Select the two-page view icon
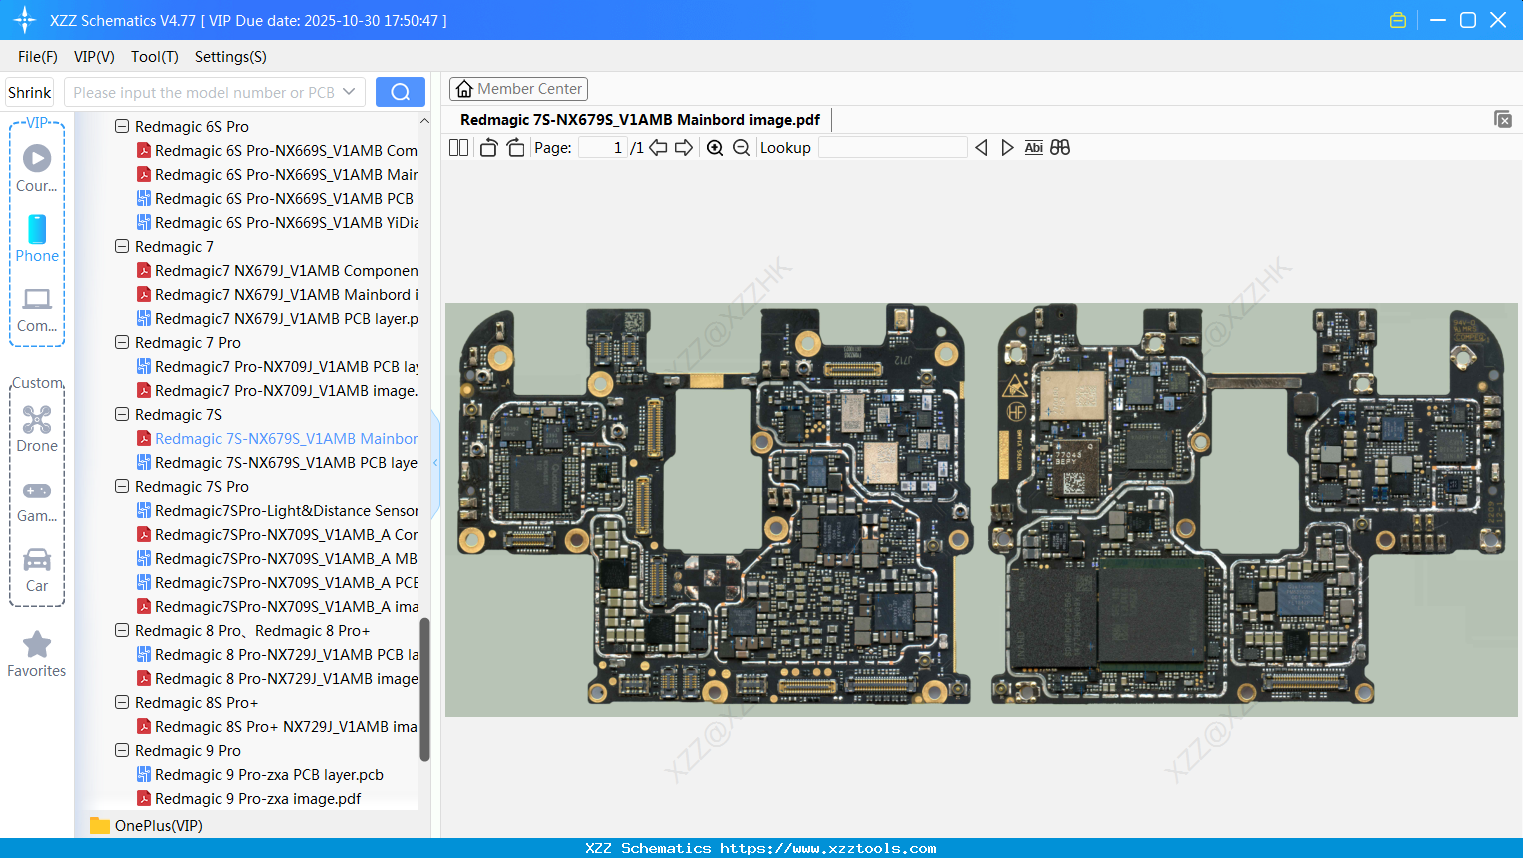The image size is (1523, 858). tap(458, 147)
